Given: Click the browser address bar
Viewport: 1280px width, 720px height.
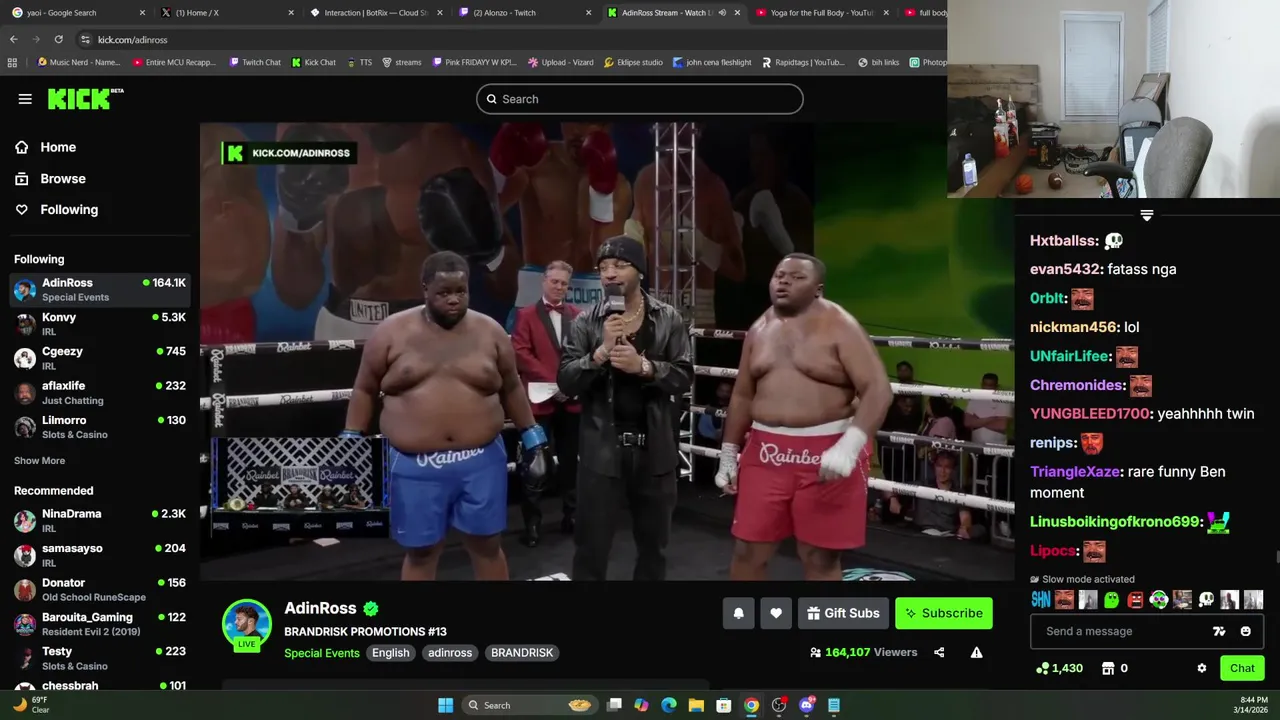Looking at the screenshot, I should [x=510, y=39].
